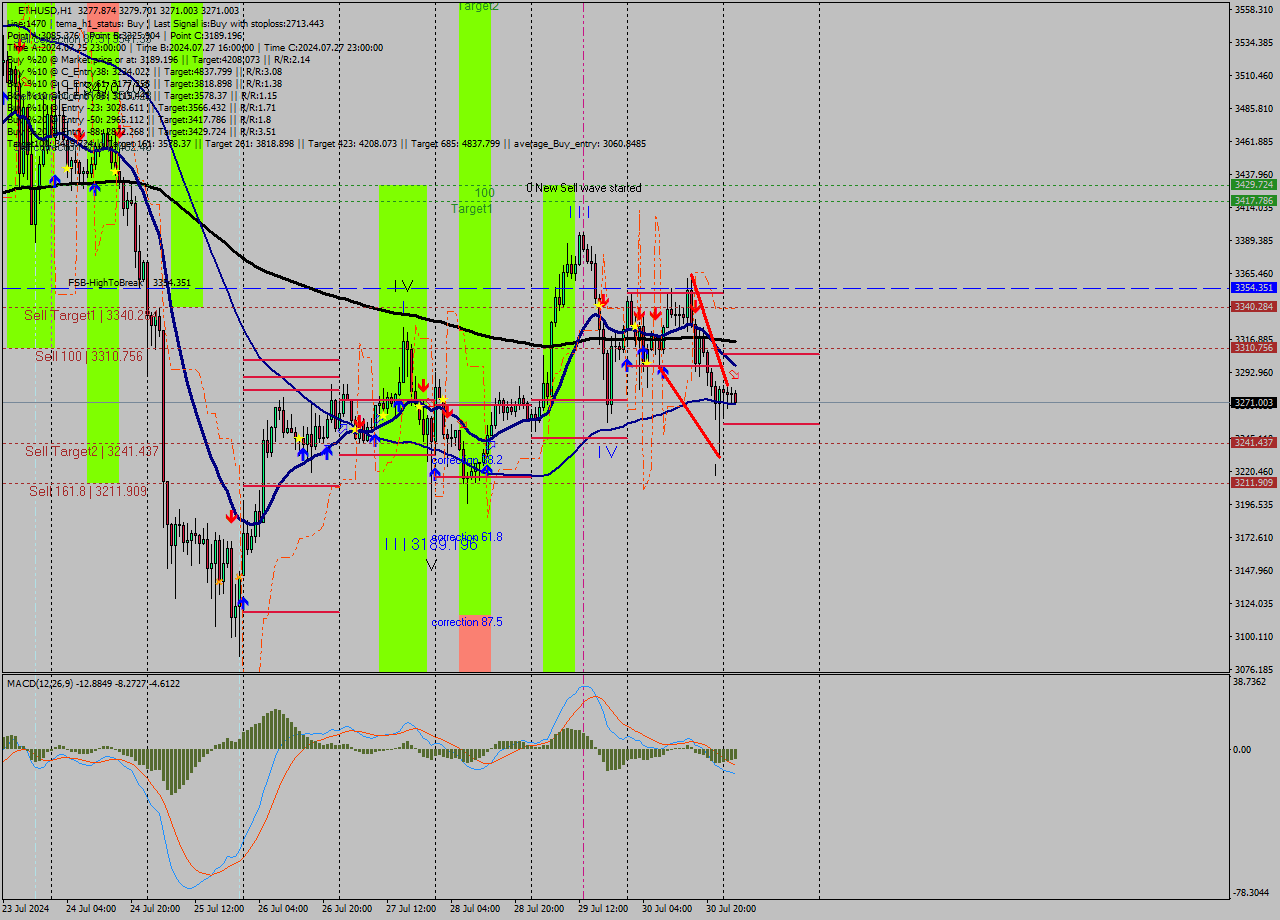Select the 'Target1' label on green band
1280x920 pixels.
point(471,209)
